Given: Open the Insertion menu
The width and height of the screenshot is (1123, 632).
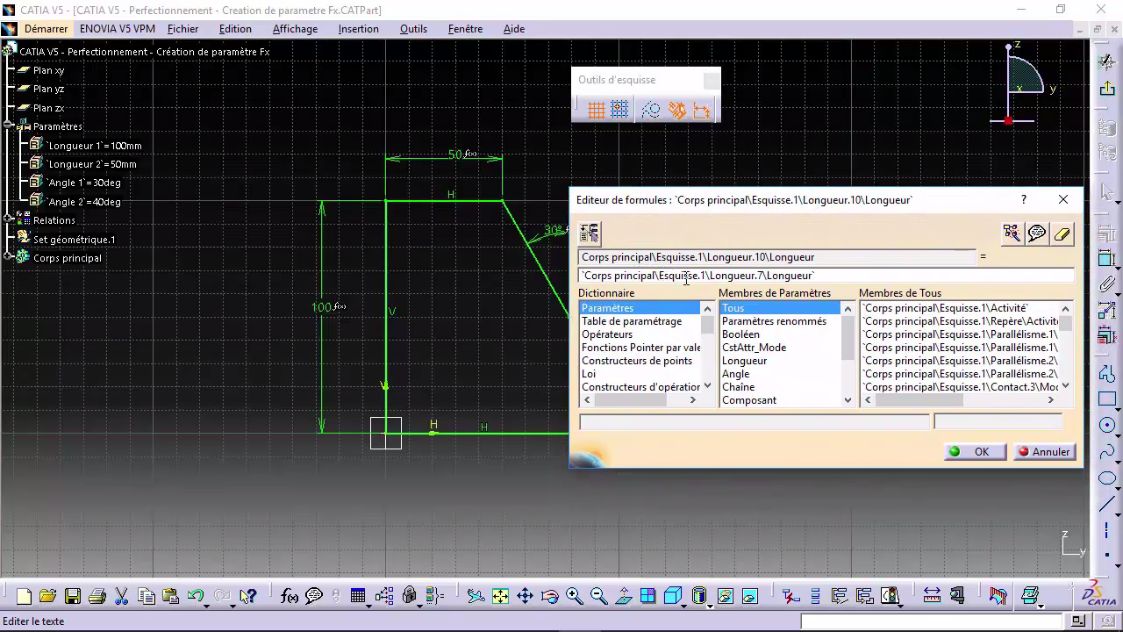Looking at the screenshot, I should (x=358, y=29).
